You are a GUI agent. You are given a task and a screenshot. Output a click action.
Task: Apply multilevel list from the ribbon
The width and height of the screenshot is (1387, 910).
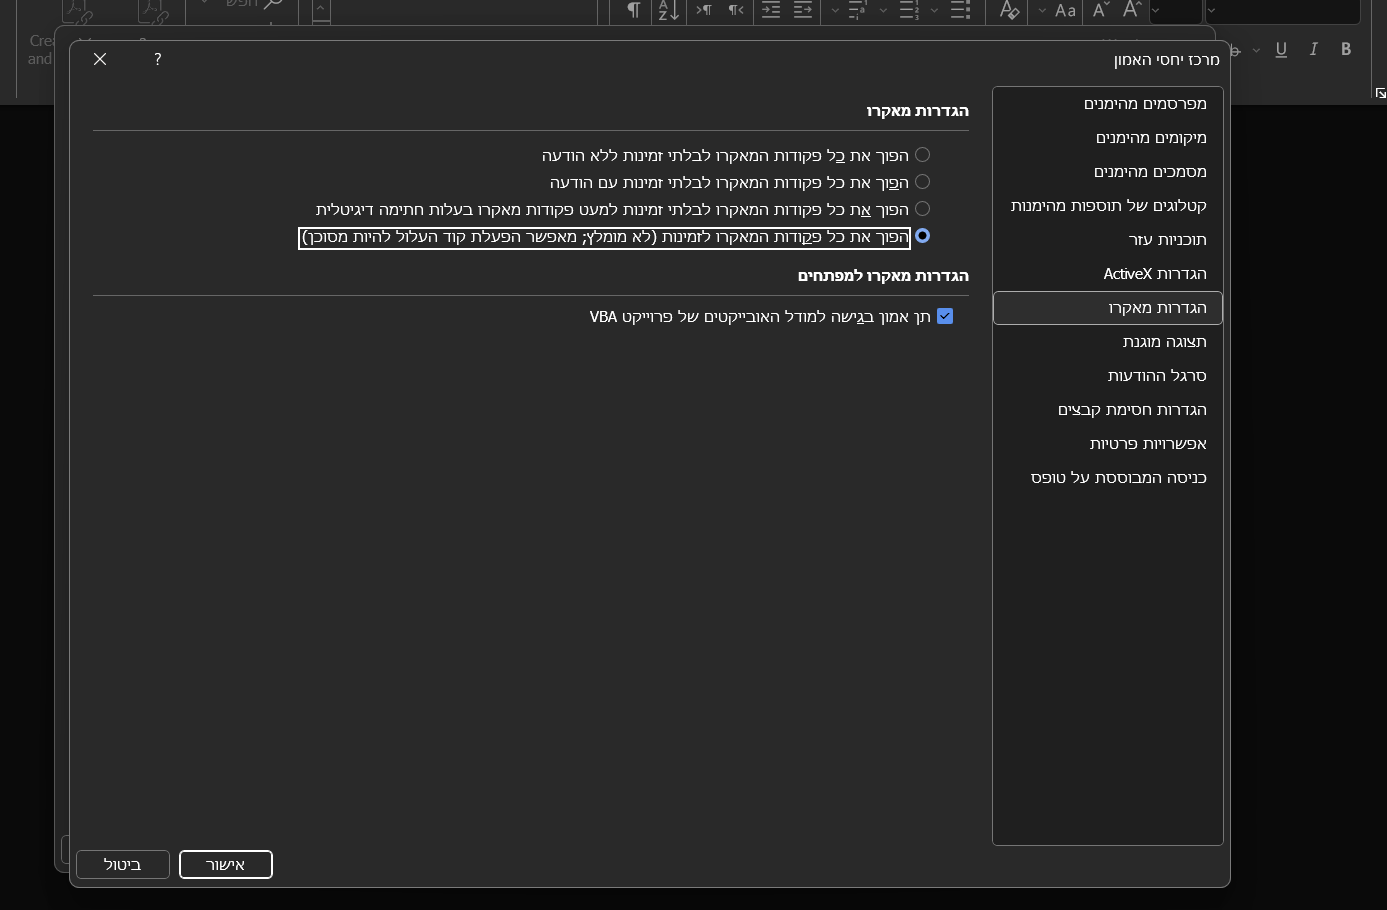(x=857, y=10)
